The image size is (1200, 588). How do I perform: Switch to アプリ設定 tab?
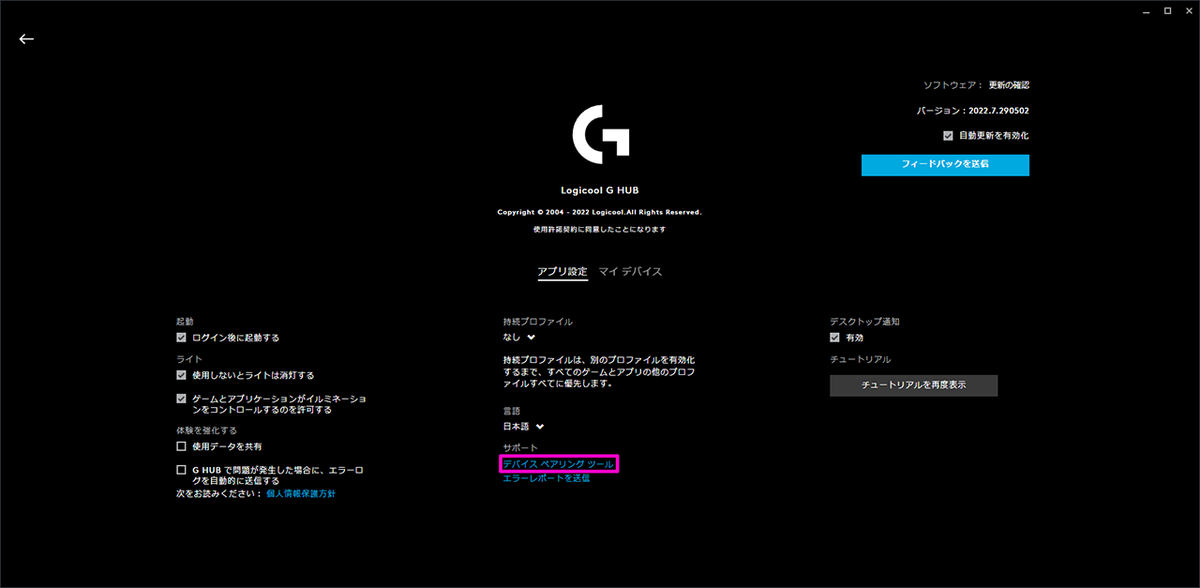pyautogui.click(x=563, y=272)
